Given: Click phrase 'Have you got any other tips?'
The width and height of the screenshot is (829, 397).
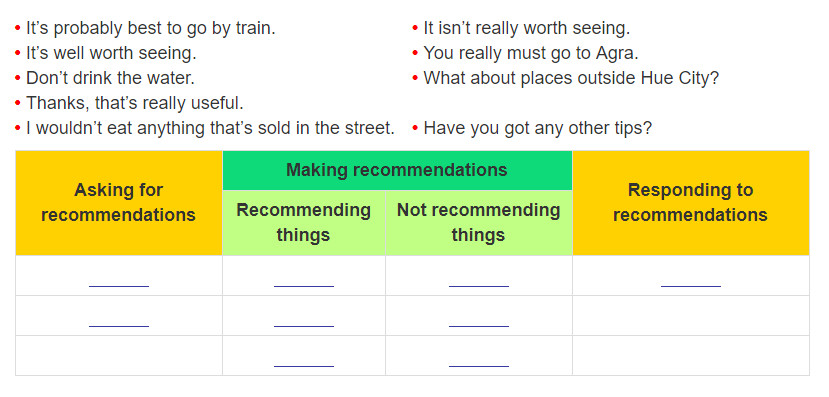Looking at the screenshot, I should pos(538,128).
